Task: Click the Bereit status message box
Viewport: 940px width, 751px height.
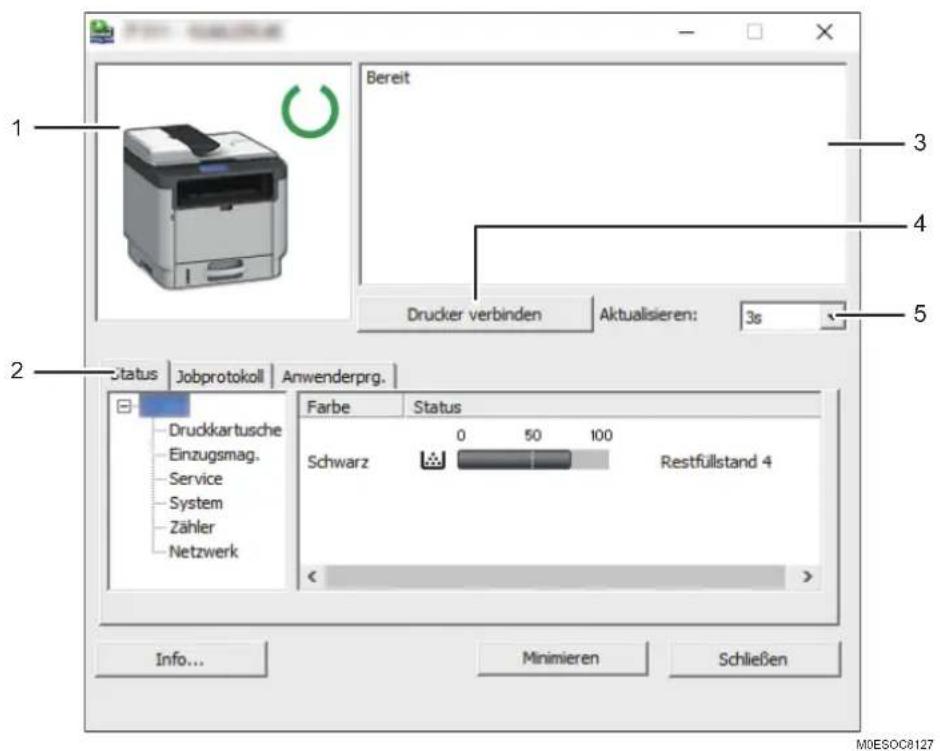Action: [603, 174]
